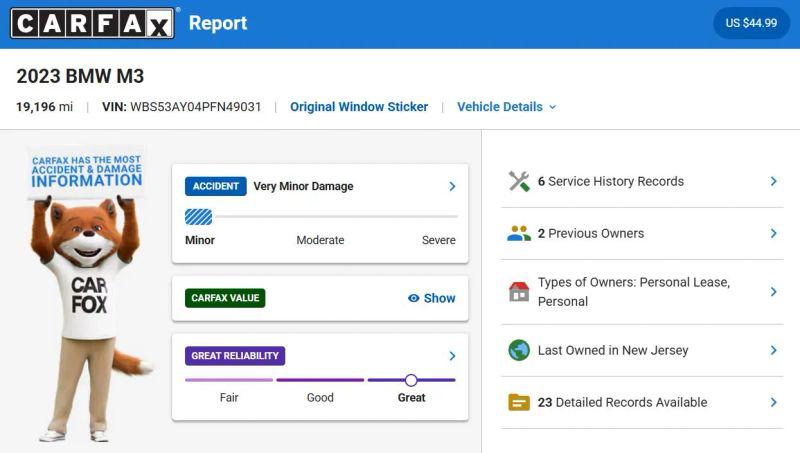Click '2 Previous Owners' text
This screenshot has height=453, width=800.
[x=591, y=234]
